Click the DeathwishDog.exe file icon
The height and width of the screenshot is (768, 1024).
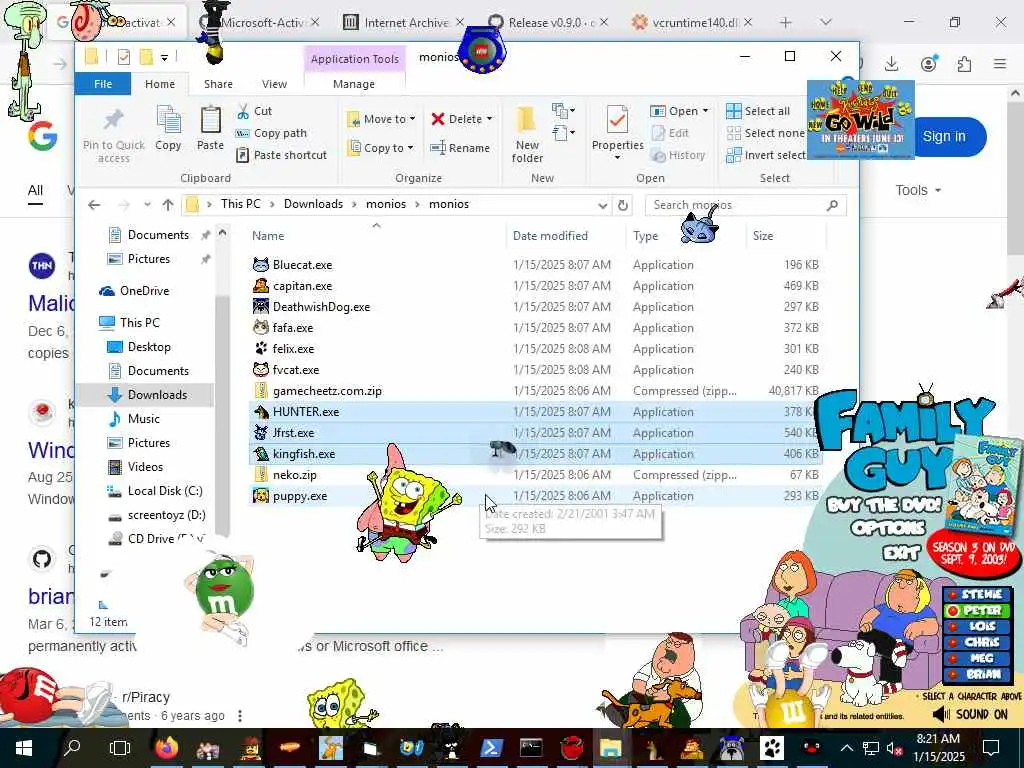(261, 307)
